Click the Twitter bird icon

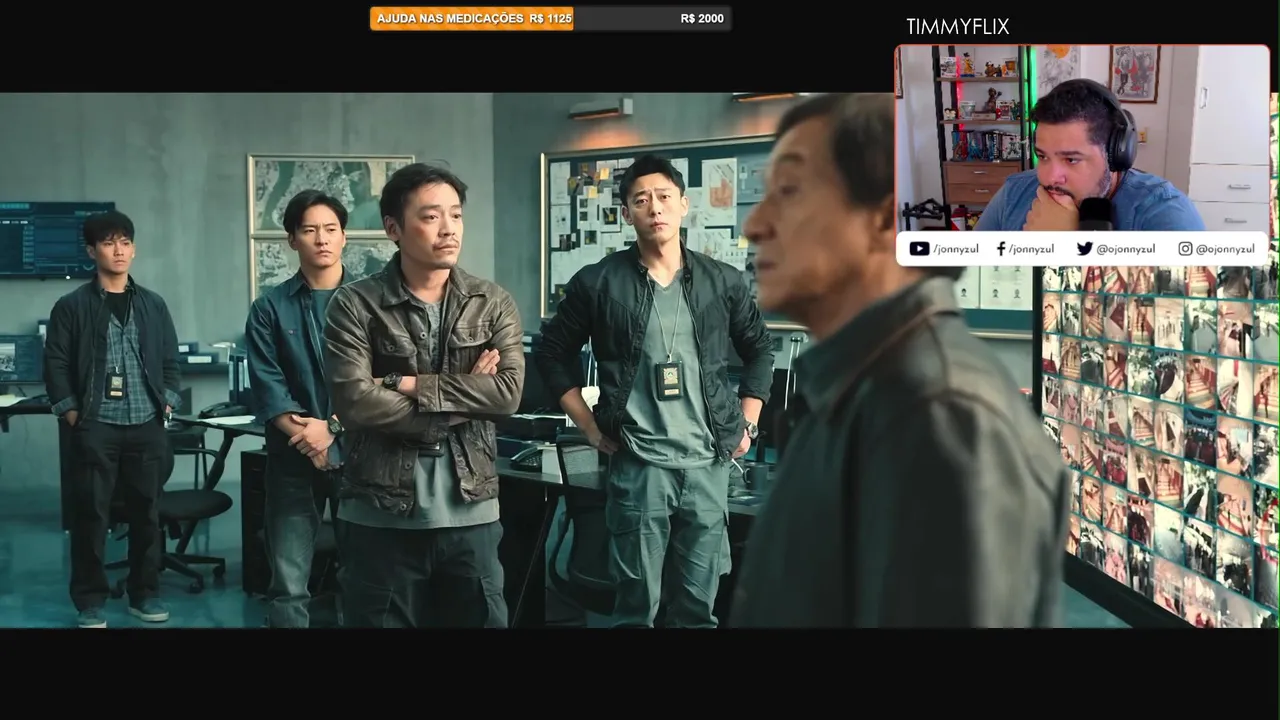pos(1084,249)
